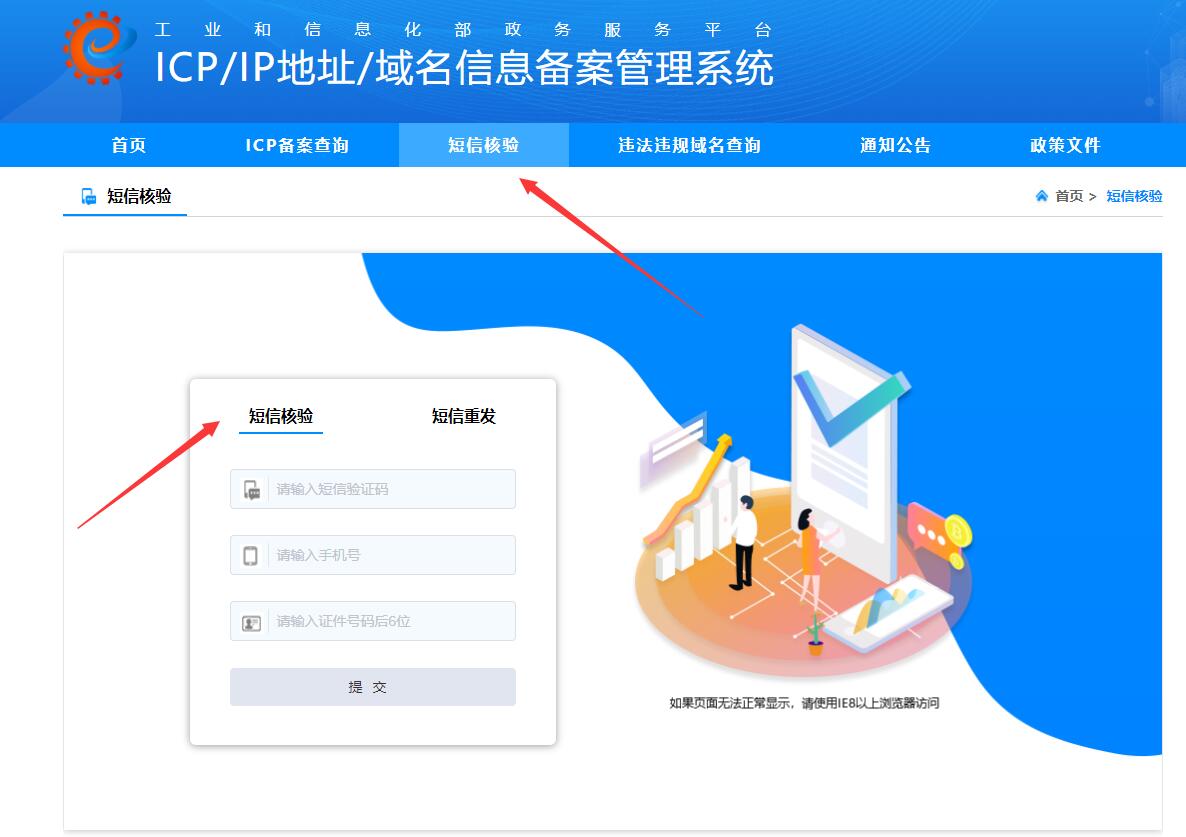Image resolution: width=1186 pixels, height=837 pixels.
Task: Select the 短信核验 tab in the form card
Action: [281, 416]
